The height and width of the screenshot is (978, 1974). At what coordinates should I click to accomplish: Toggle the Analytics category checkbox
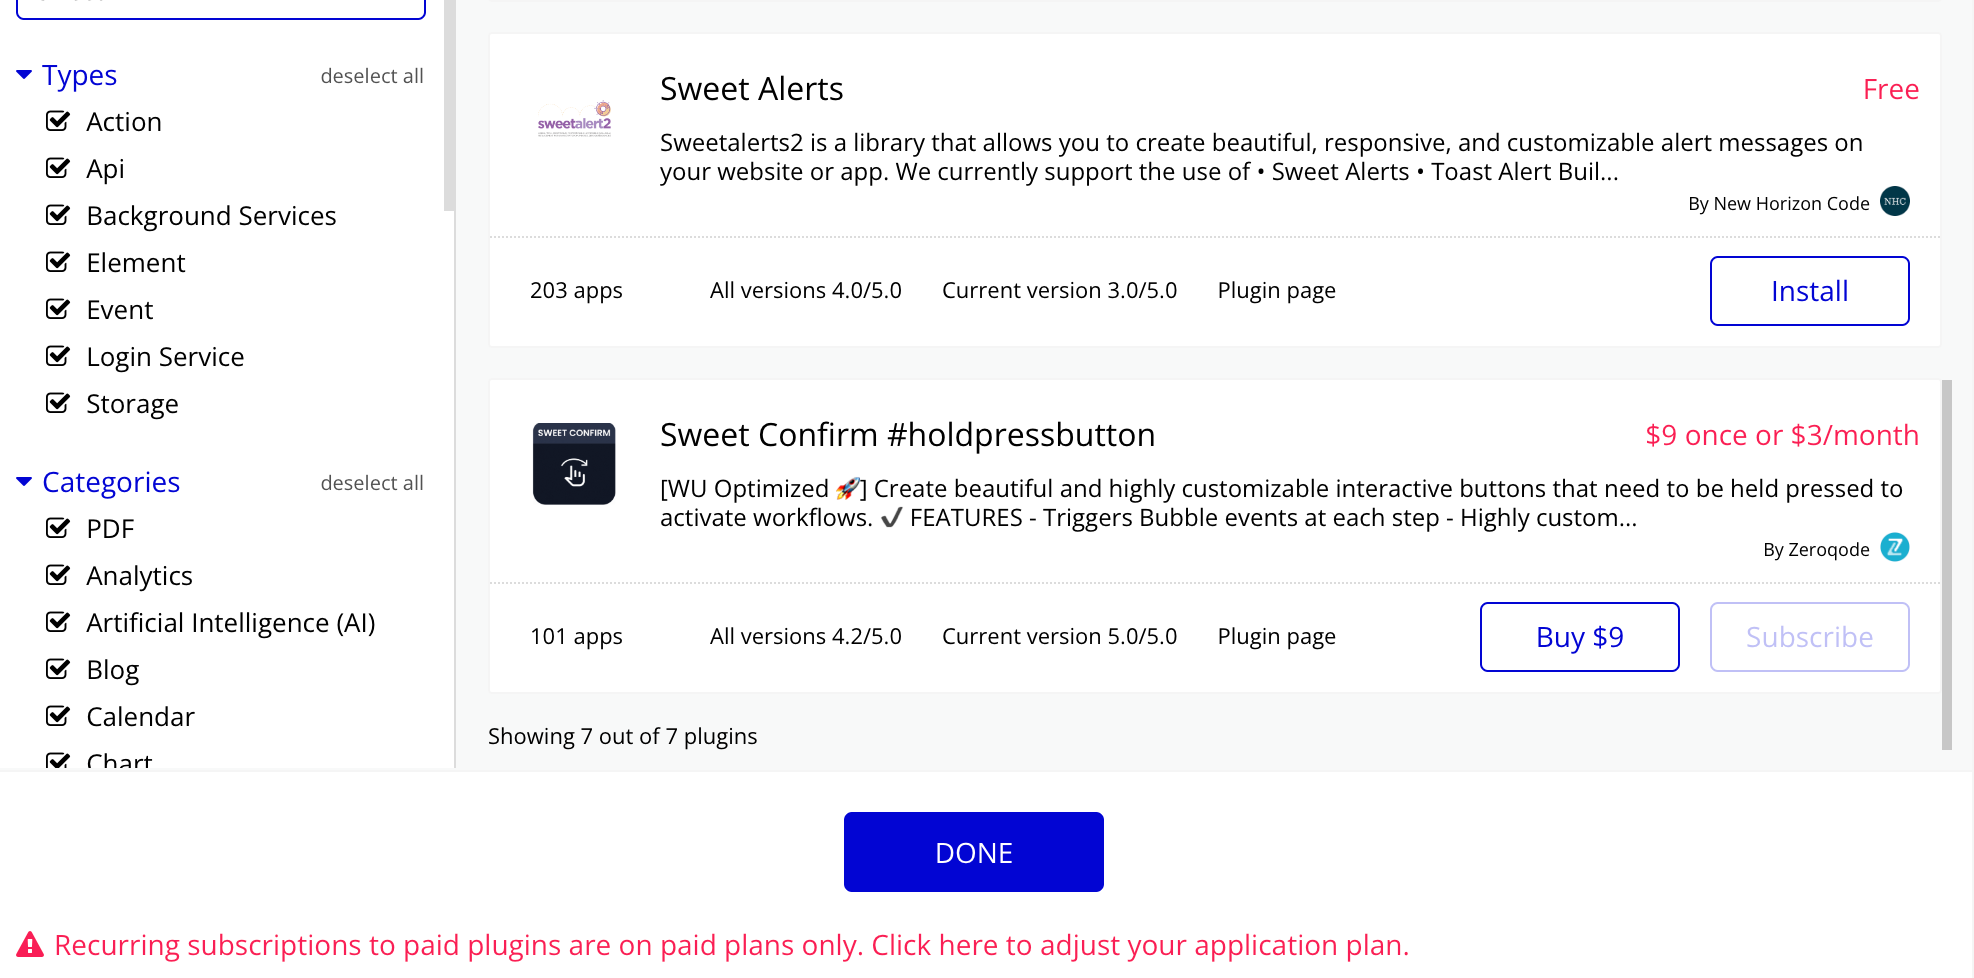[x=58, y=575]
